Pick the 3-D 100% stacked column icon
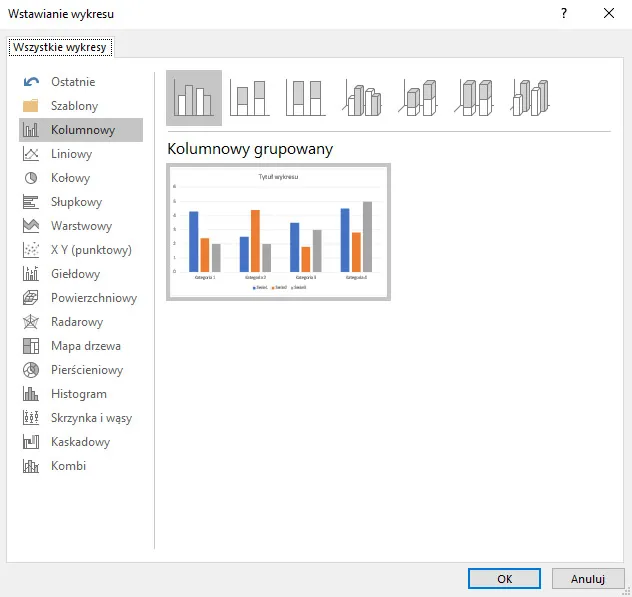 tap(476, 98)
